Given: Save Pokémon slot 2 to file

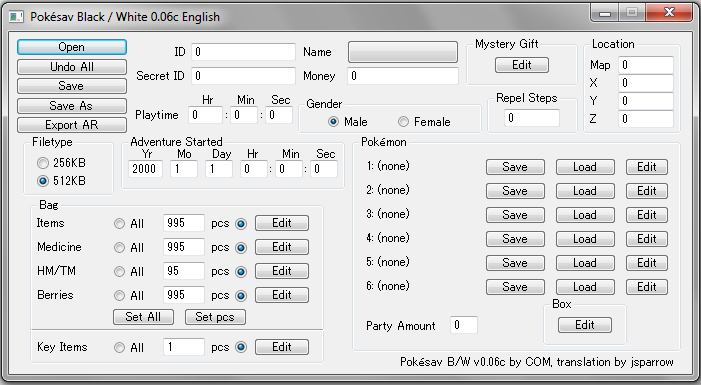Looking at the screenshot, I should click(x=515, y=191).
